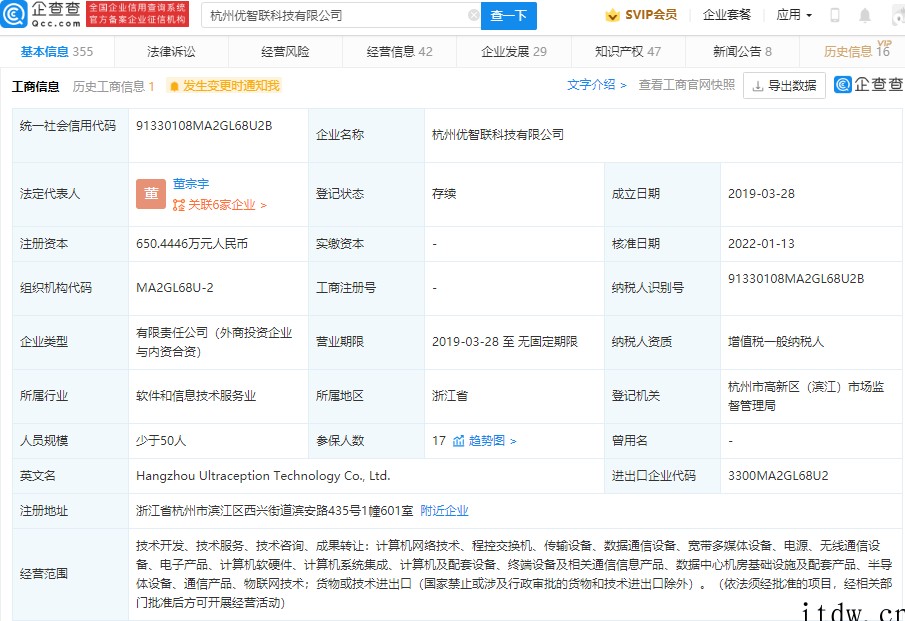Open 附近企业 link next to address
The height and width of the screenshot is (621, 905).
coord(444,511)
